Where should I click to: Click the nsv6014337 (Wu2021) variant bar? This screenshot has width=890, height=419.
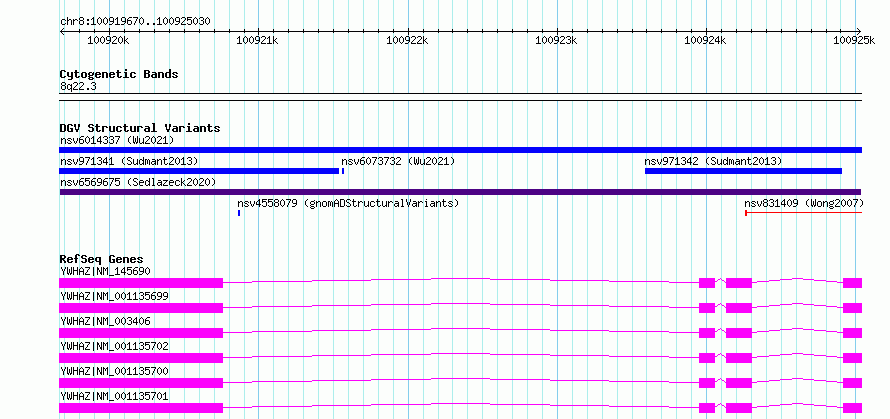[460, 150]
